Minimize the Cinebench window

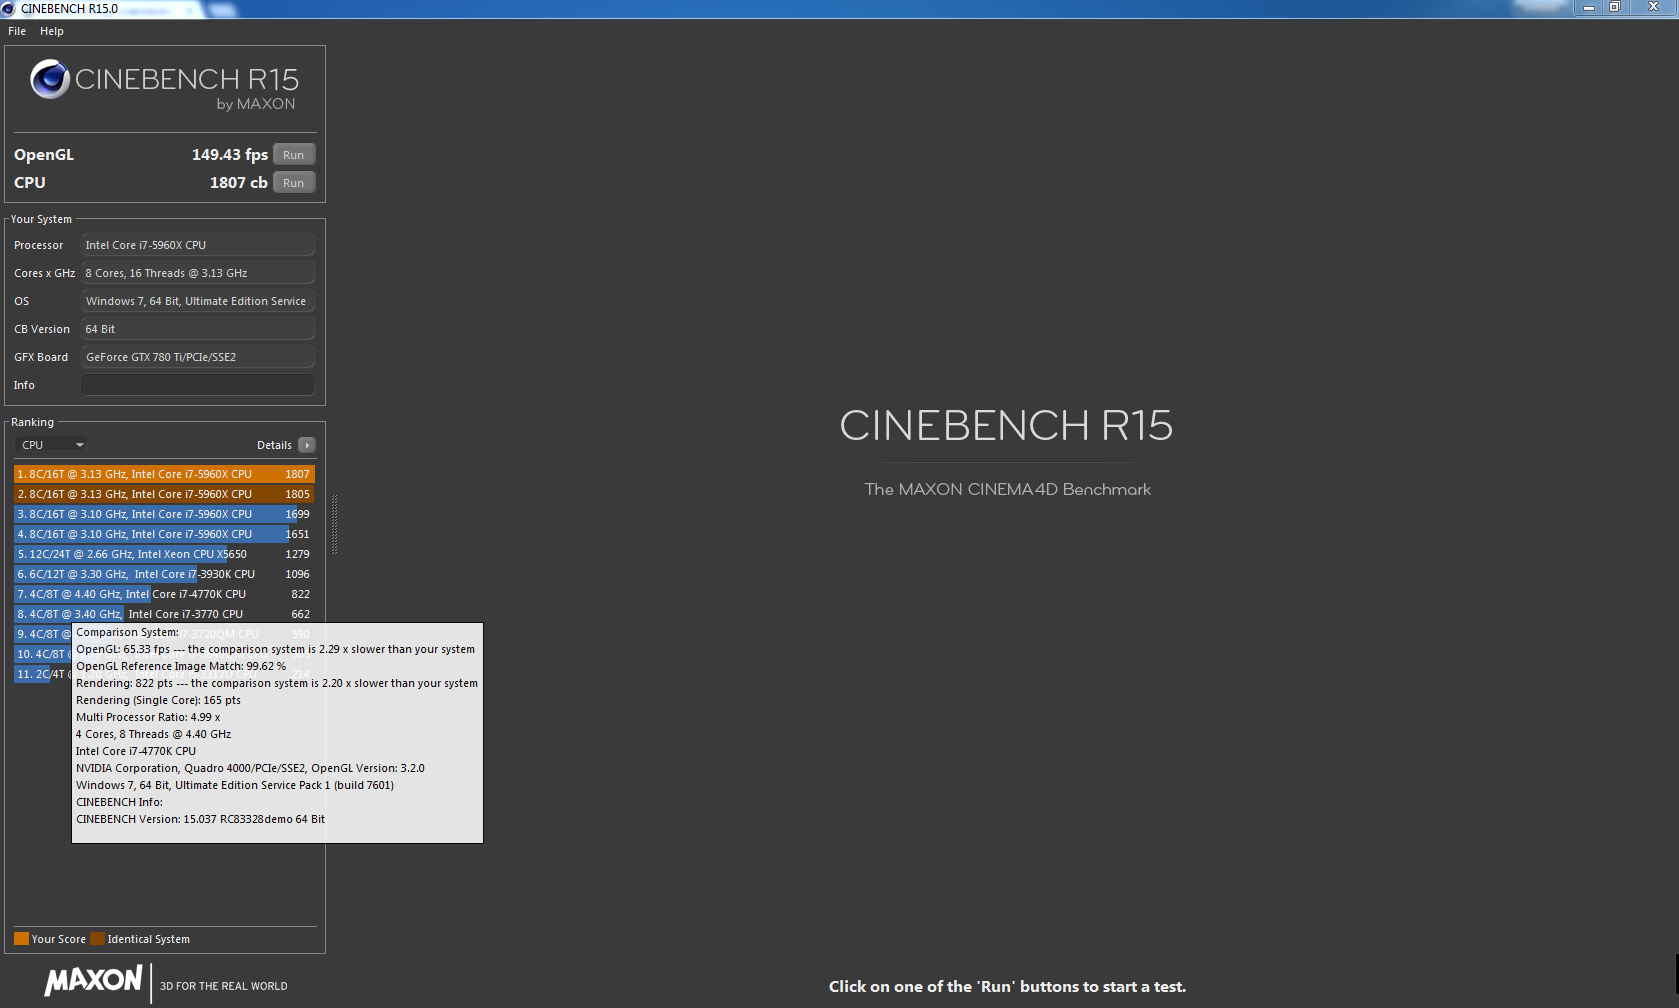1588,7
